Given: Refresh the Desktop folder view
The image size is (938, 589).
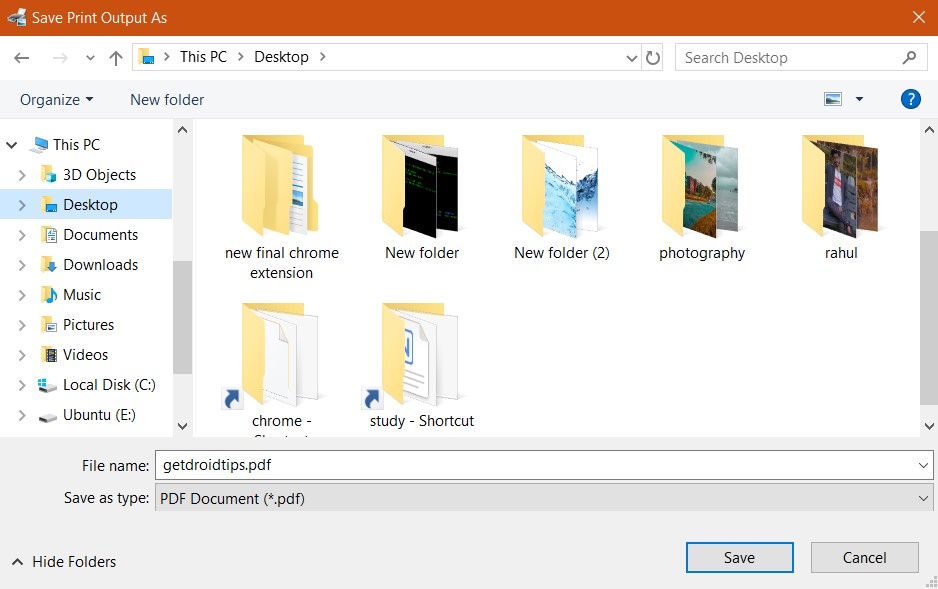Looking at the screenshot, I should [653, 57].
